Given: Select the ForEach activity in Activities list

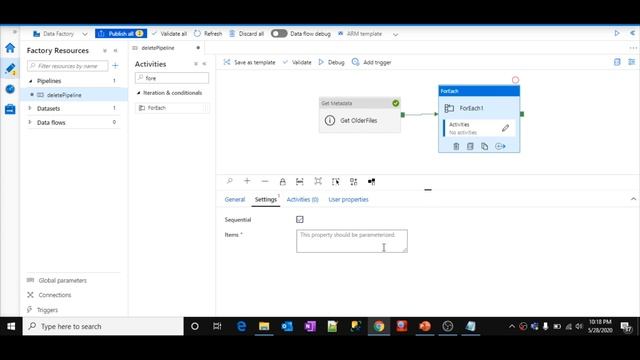Looking at the screenshot, I should (x=172, y=108).
